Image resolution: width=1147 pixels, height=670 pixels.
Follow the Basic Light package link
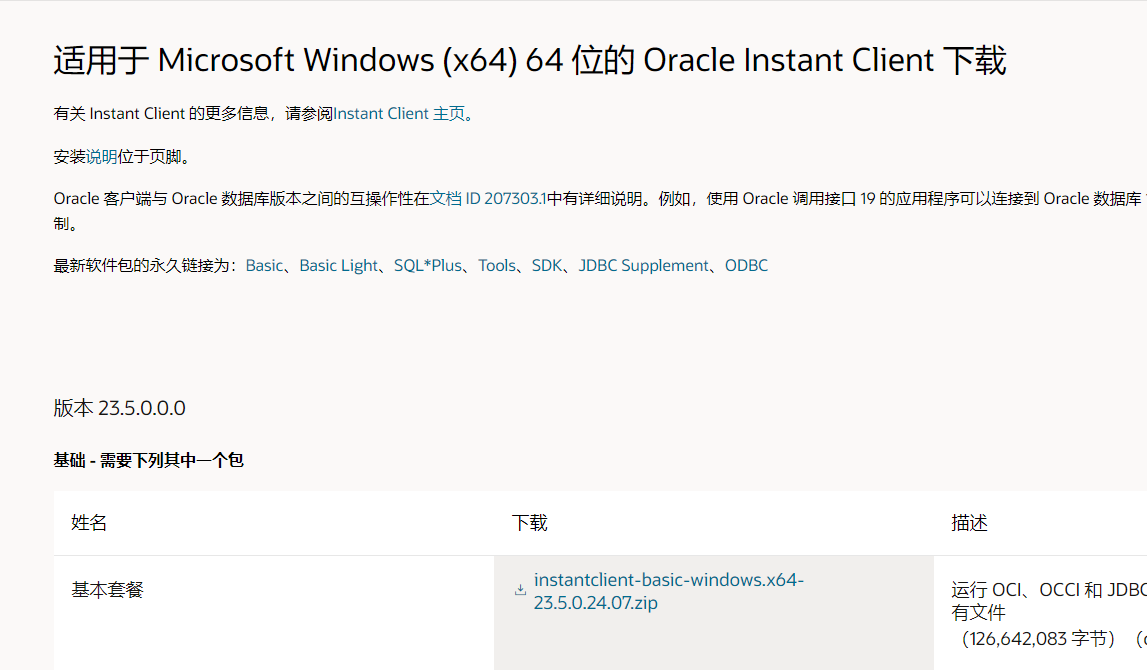pyautogui.click(x=339, y=266)
